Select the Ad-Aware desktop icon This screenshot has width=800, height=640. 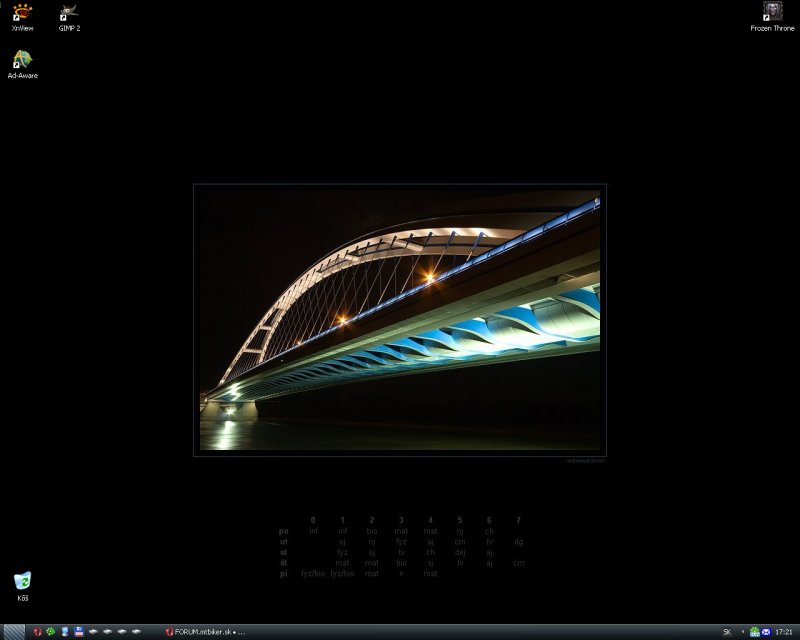(x=22, y=62)
